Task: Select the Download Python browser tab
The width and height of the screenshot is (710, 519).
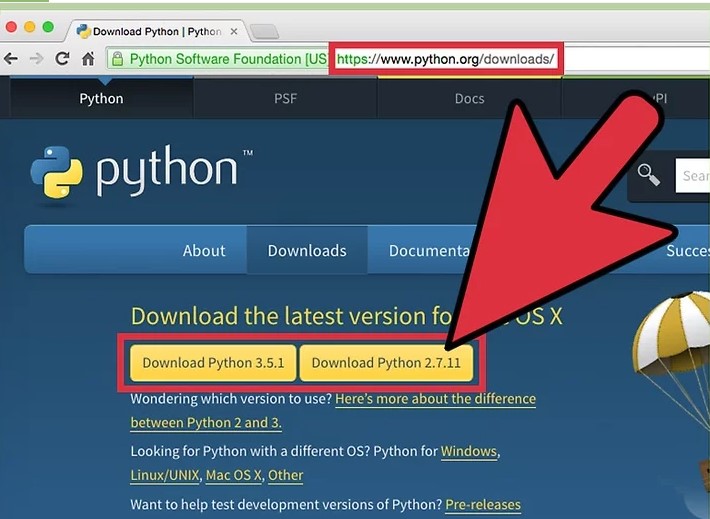Action: coord(157,31)
